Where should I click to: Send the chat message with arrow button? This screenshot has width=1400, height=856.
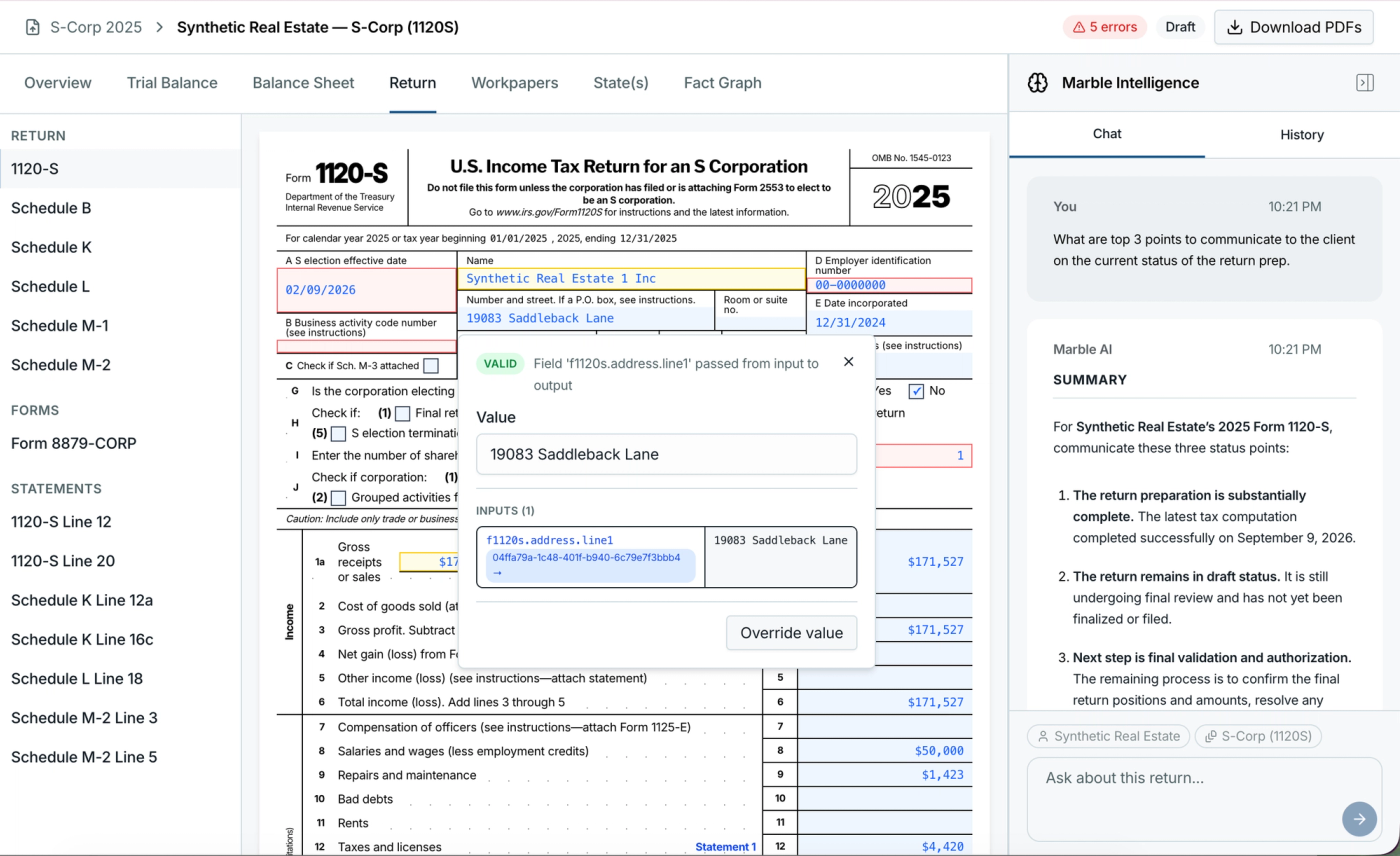tap(1359, 819)
